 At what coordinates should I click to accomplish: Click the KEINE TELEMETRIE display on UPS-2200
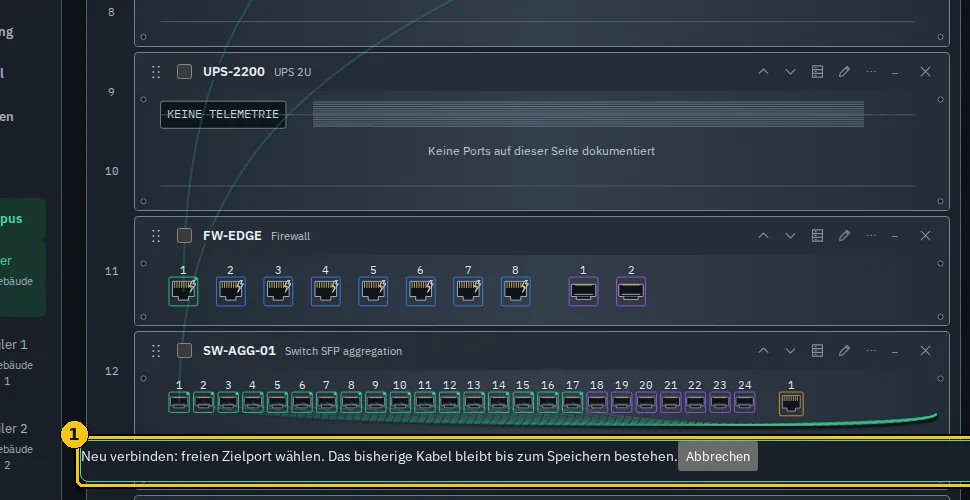223,114
